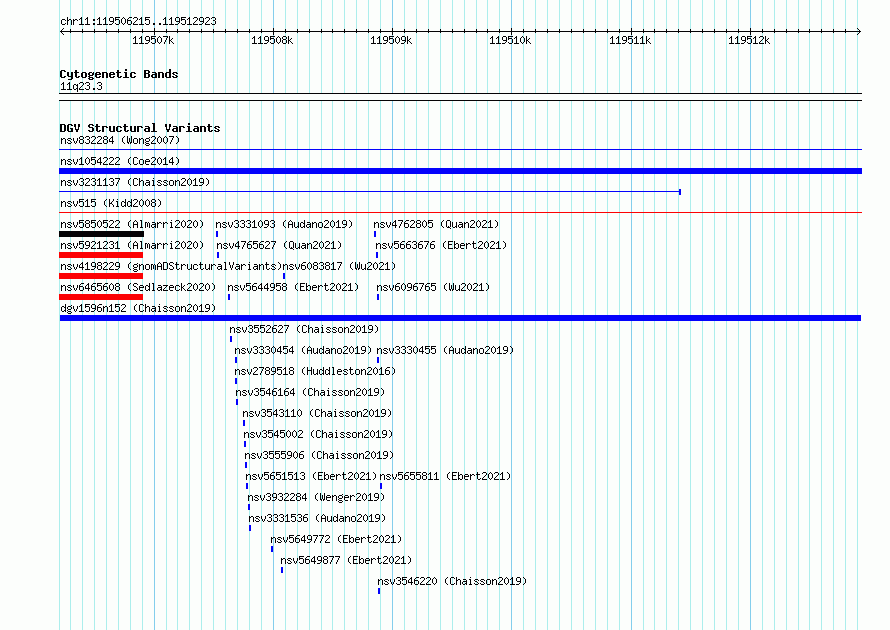
Task: Select nsv6083817 (Wu2021) label
Action: 339,266
